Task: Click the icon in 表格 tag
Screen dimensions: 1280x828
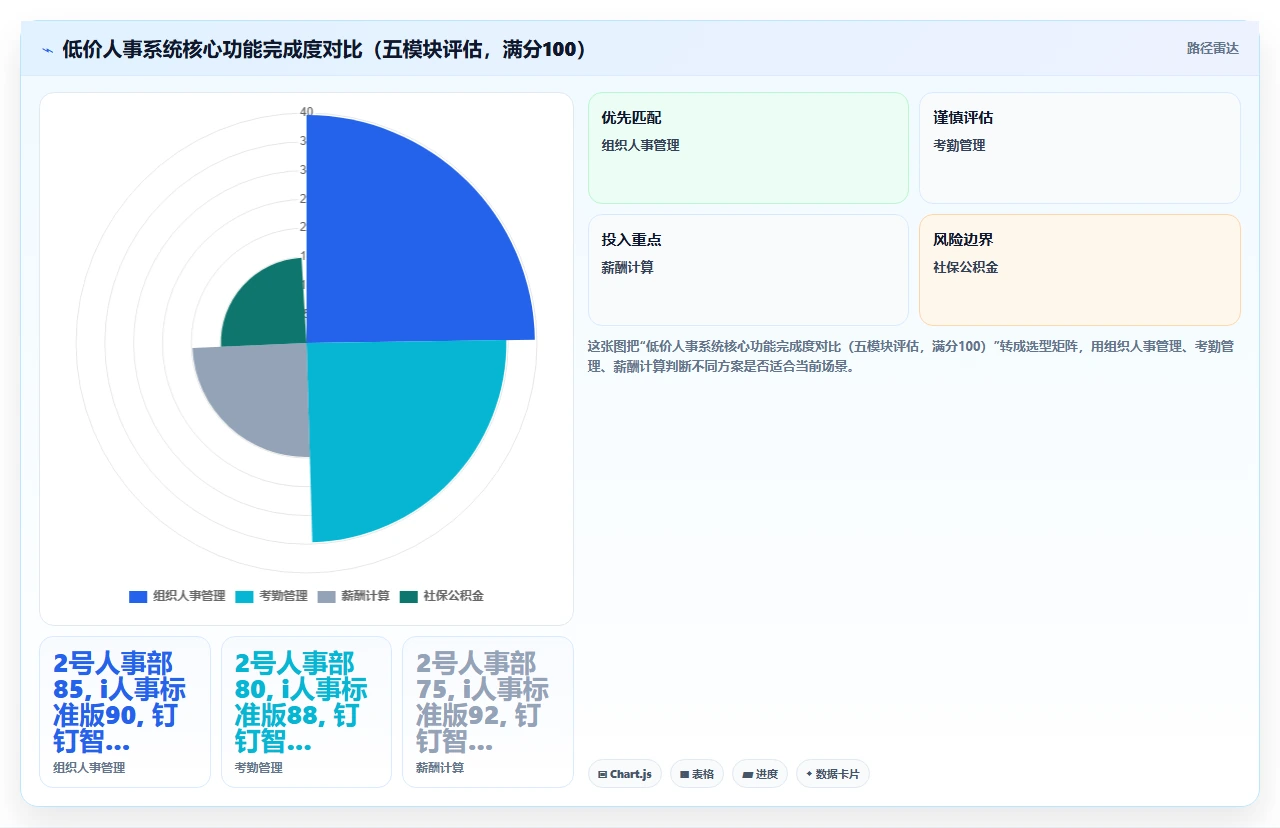Action: 684,774
